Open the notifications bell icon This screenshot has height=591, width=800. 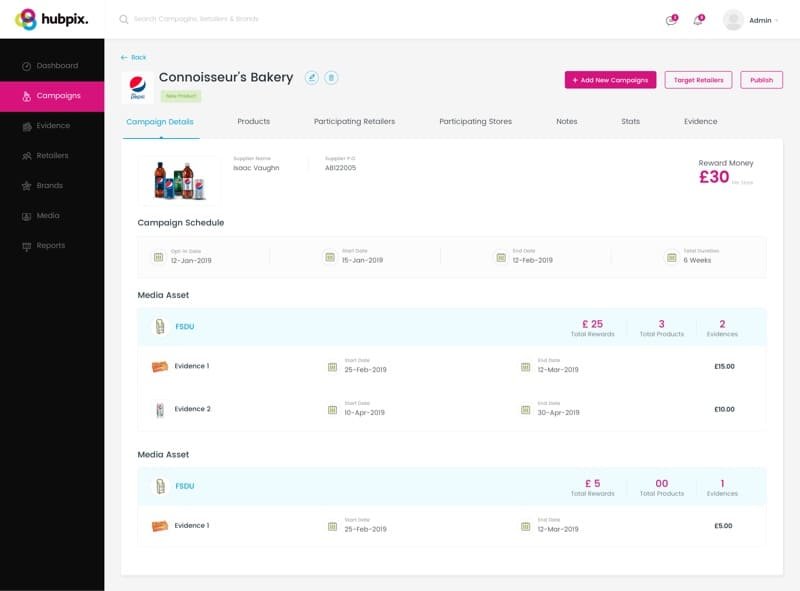(x=698, y=20)
